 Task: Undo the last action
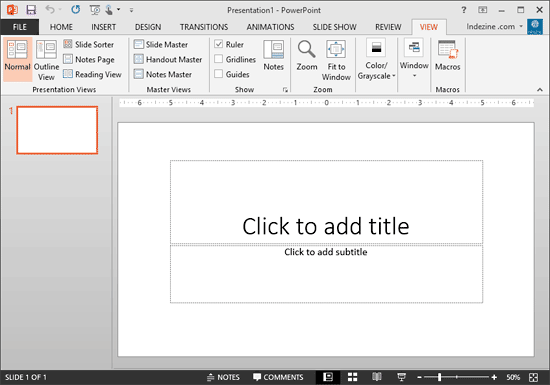(50, 10)
